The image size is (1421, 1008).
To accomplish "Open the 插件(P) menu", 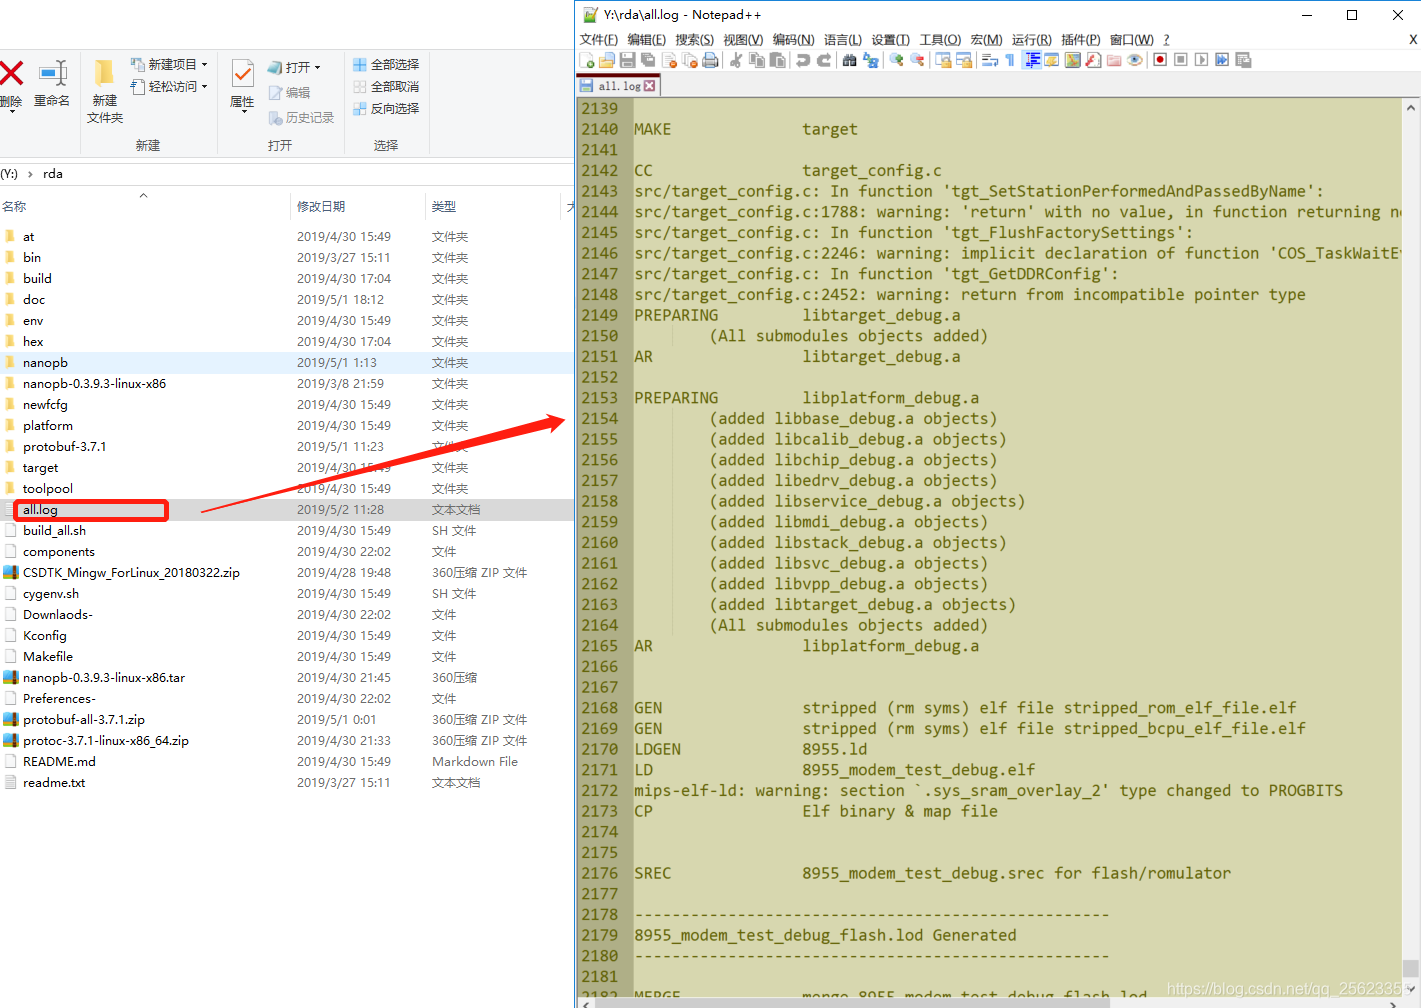I will 1080,40.
